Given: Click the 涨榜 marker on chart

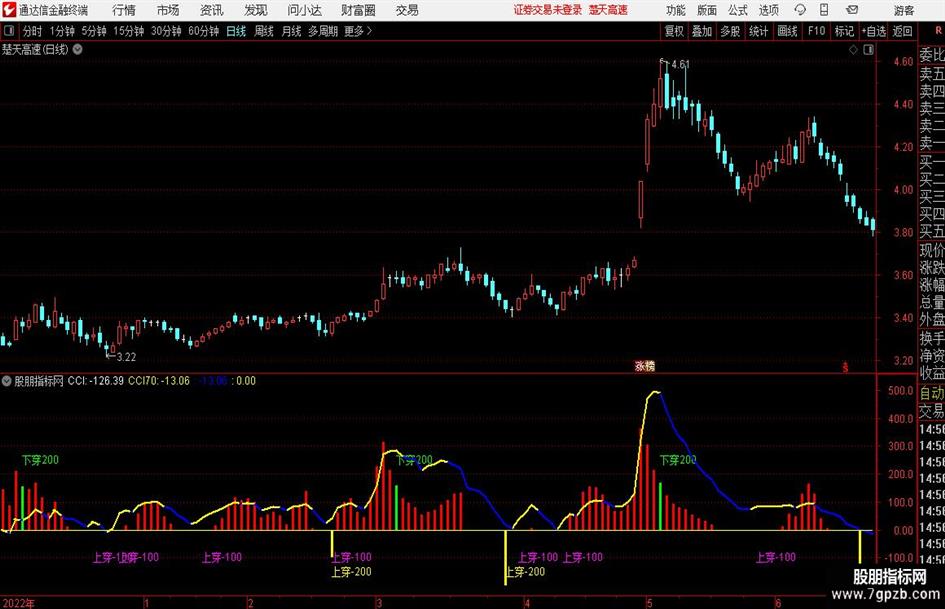Looking at the screenshot, I should 644,366.
